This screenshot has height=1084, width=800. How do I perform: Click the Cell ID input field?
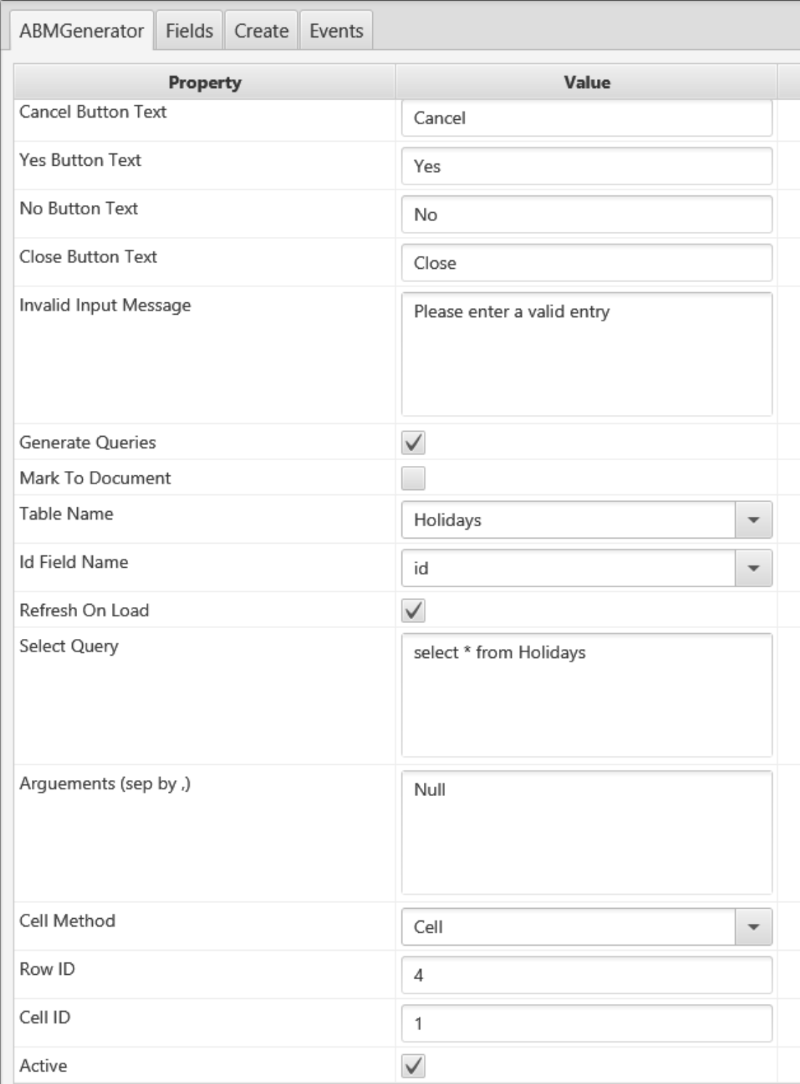tap(586, 1023)
